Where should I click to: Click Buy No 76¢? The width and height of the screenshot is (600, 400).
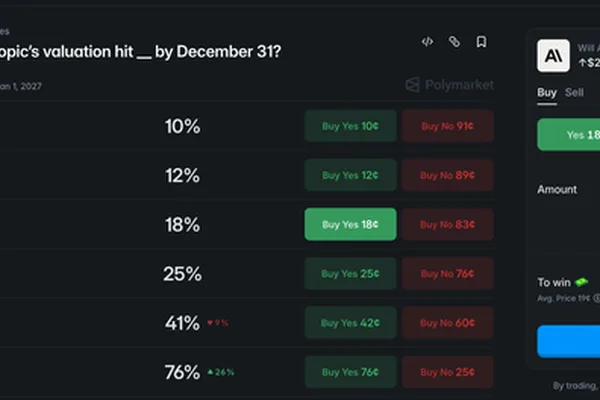tap(448, 273)
